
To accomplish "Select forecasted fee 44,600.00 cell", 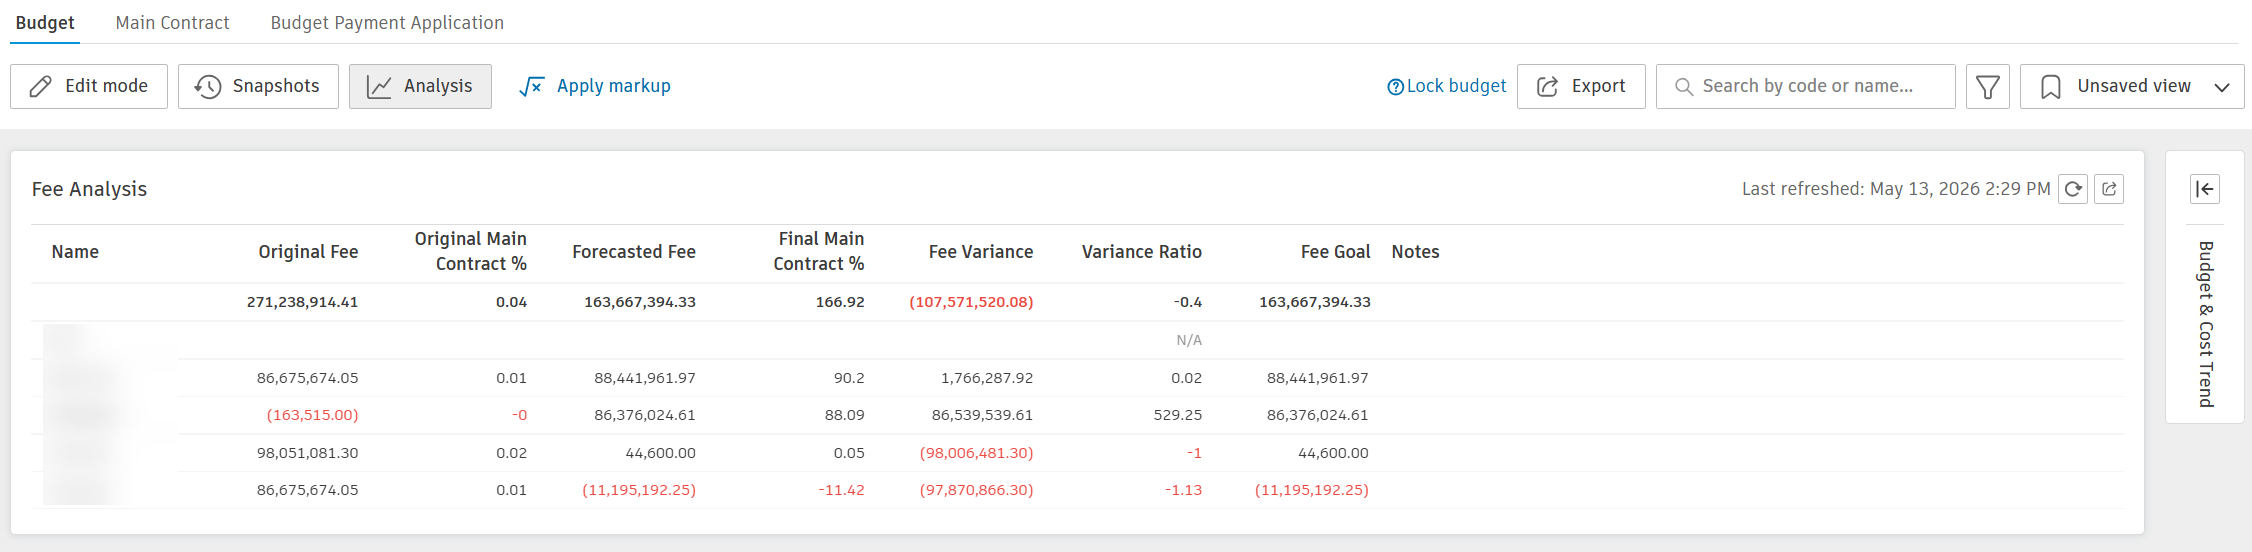I will click(660, 453).
